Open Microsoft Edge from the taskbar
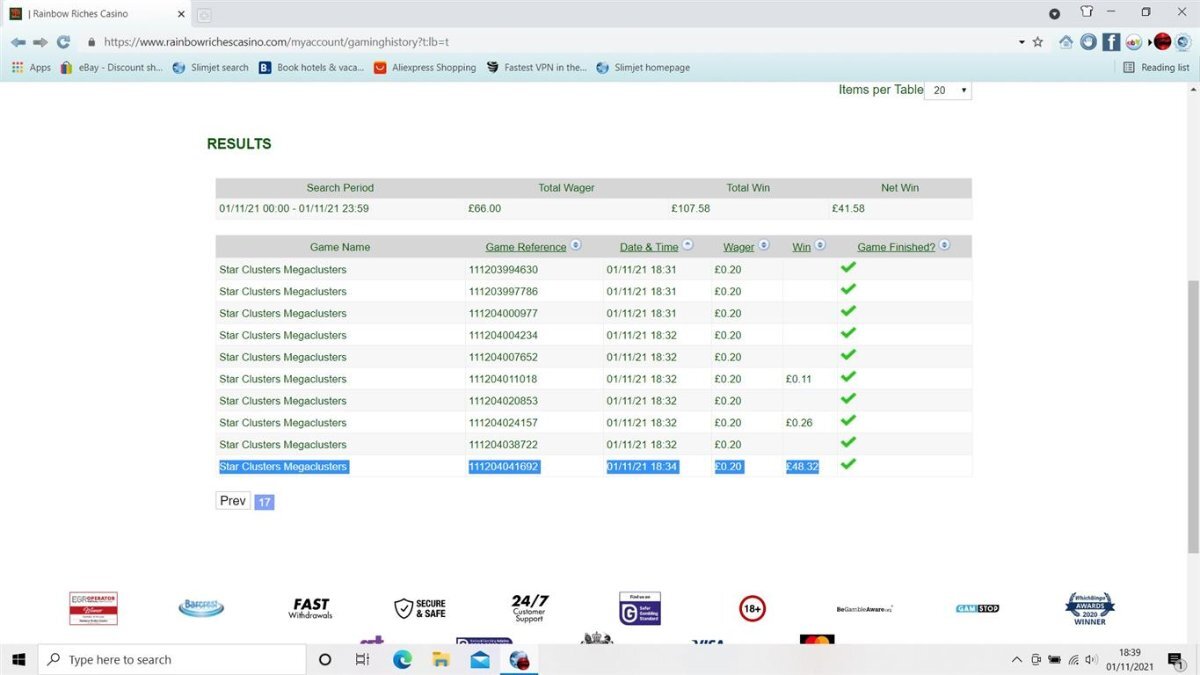 click(402, 660)
